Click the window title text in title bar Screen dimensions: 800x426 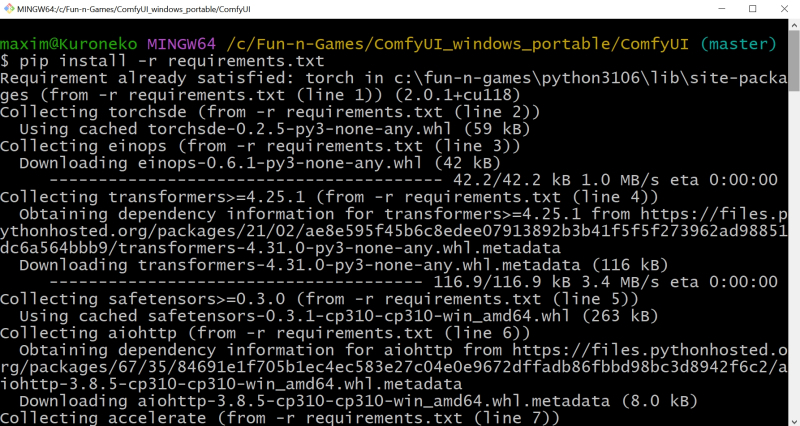[130, 9]
